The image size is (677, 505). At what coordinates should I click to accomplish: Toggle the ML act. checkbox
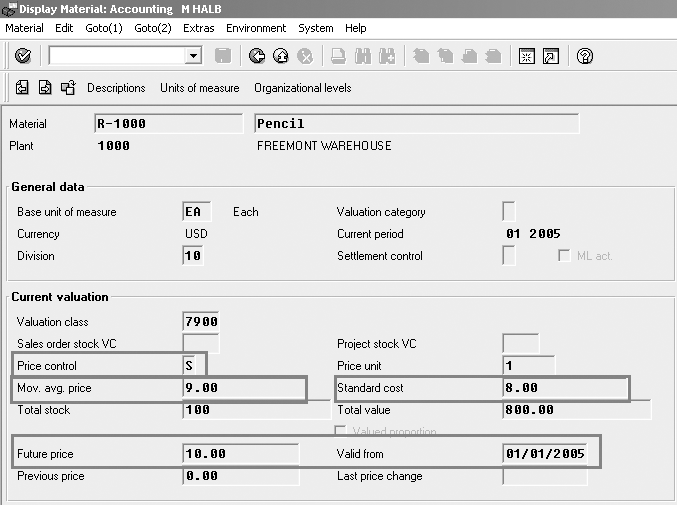[x=563, y=256]
